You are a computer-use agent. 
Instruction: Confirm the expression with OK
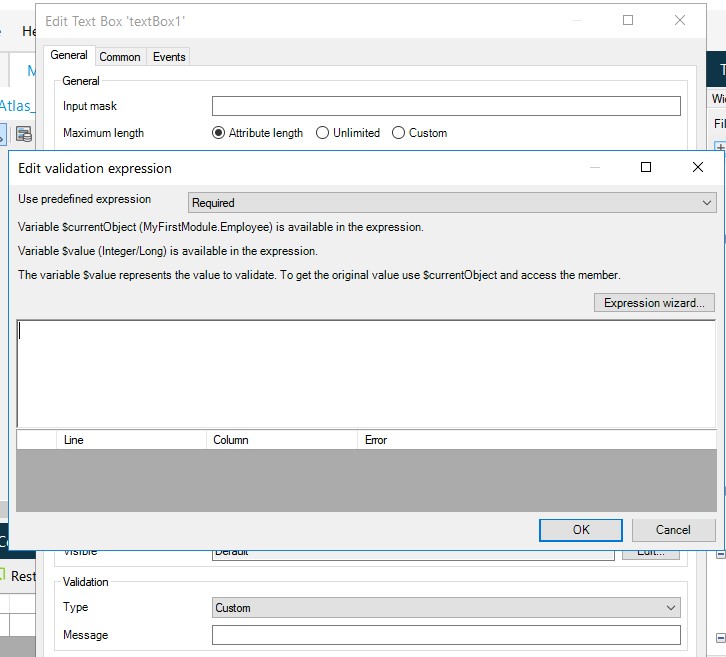[580, 530]
